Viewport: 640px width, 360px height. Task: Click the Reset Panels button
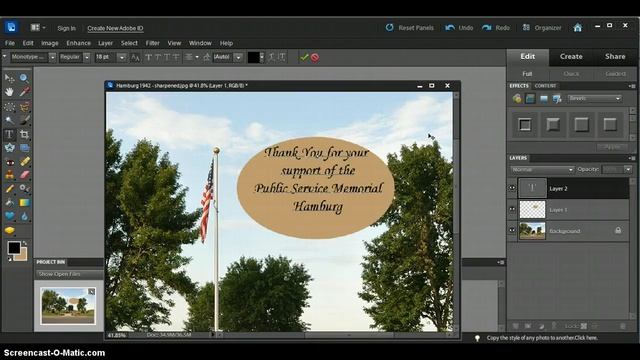tap(409, 28)
